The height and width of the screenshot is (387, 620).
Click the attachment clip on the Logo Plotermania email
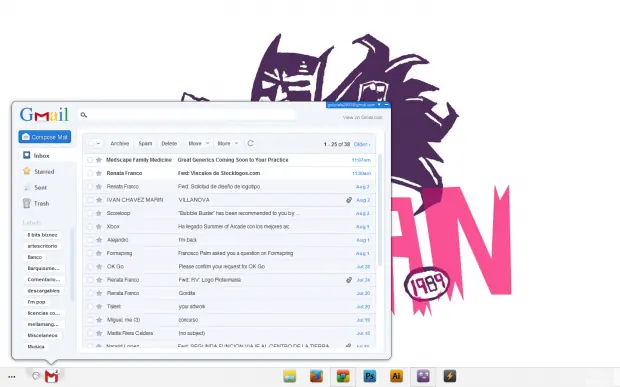click(349, 280)
